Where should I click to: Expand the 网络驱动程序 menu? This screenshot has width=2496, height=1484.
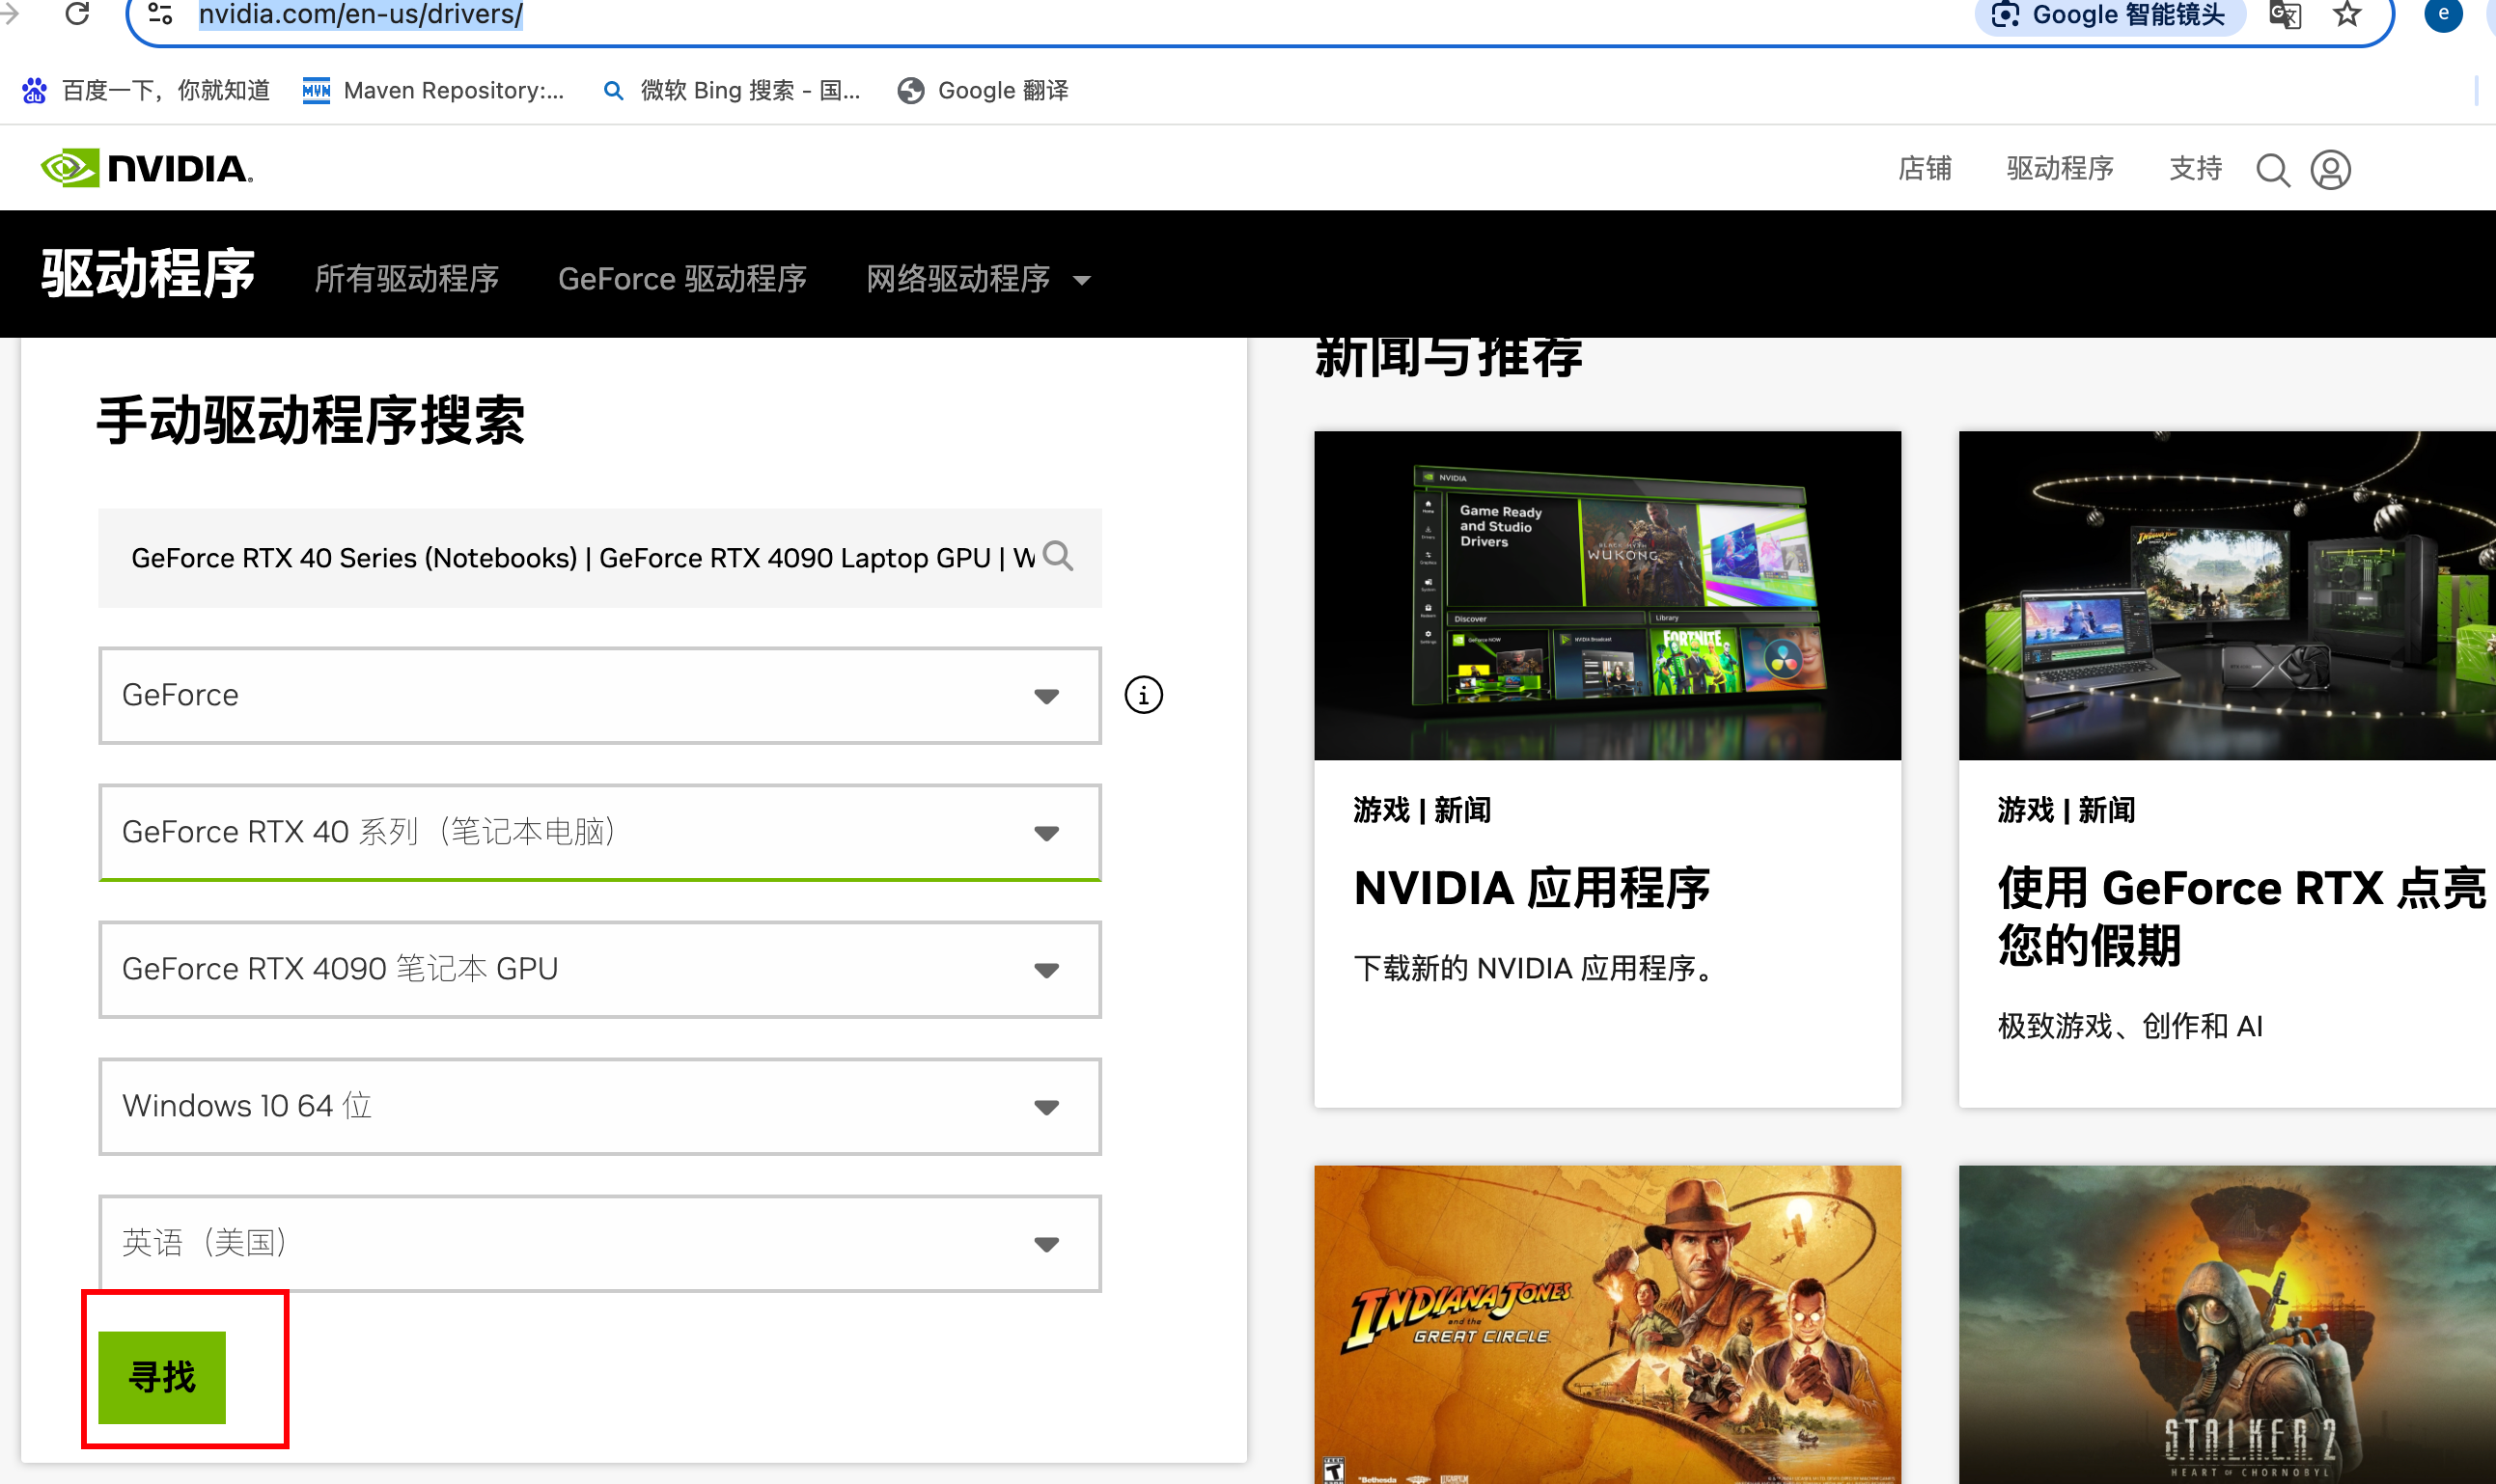click(x=977, y=279)
